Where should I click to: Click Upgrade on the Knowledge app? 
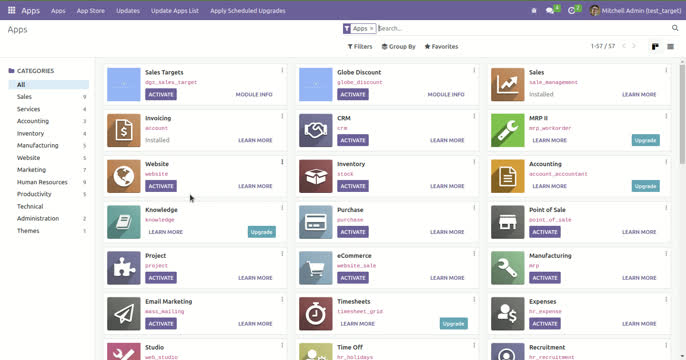(x=262, y=232)
